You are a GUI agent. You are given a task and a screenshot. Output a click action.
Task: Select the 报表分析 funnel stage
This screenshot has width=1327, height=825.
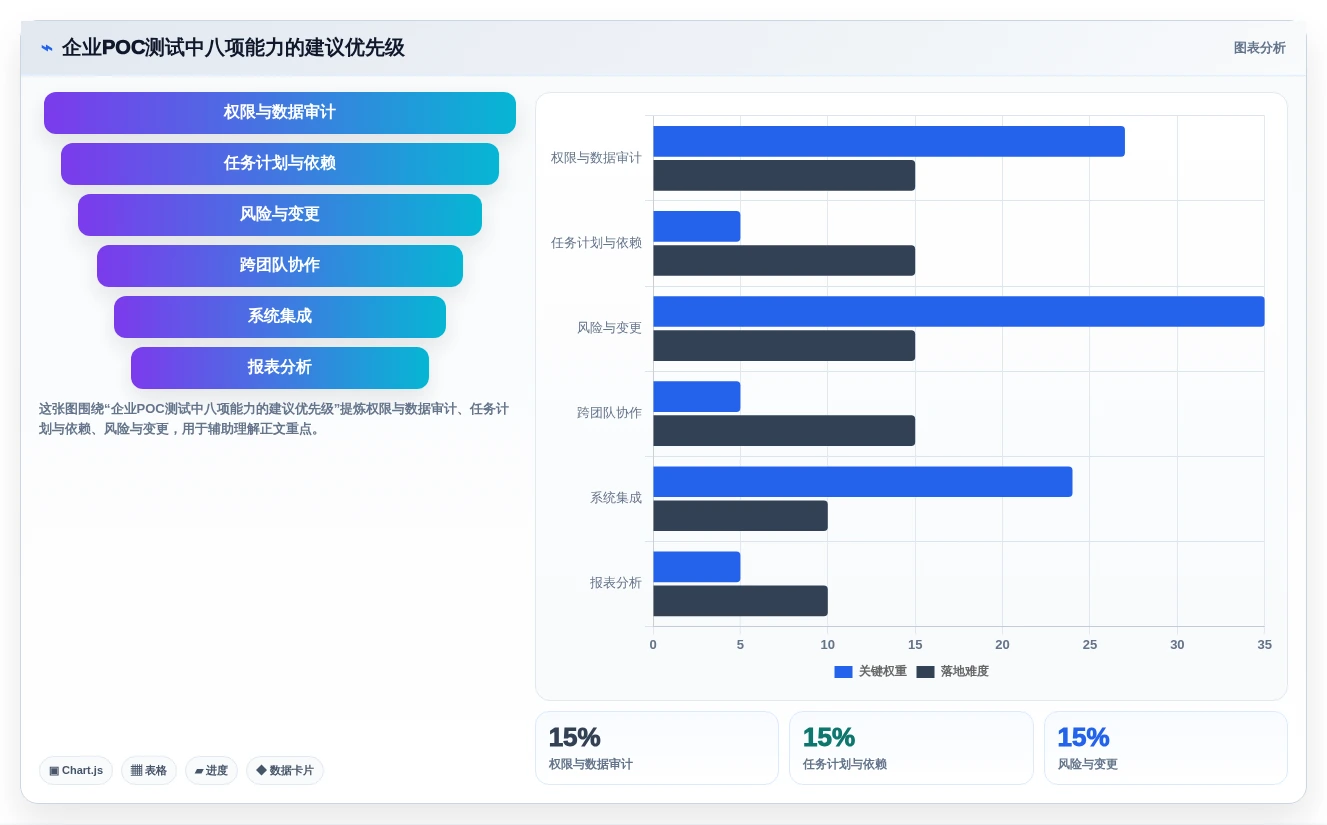(x=280, y=368)
